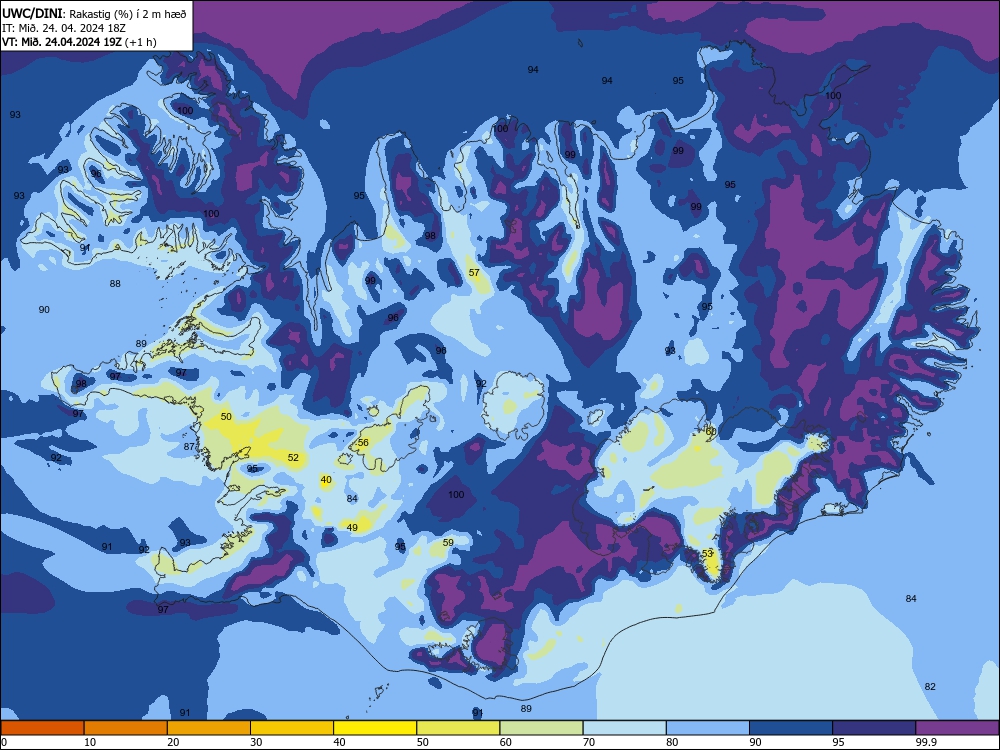Click the legend scale label '10'
The image size is (1000, 750).
(x=90, y=742)
